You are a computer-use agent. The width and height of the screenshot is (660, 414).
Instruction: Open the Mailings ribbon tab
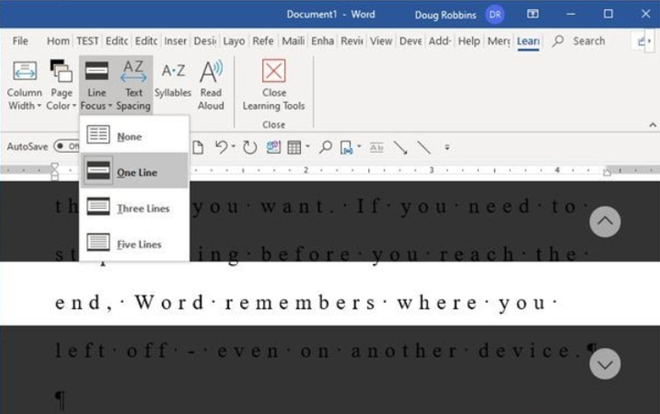coord(293,41)
